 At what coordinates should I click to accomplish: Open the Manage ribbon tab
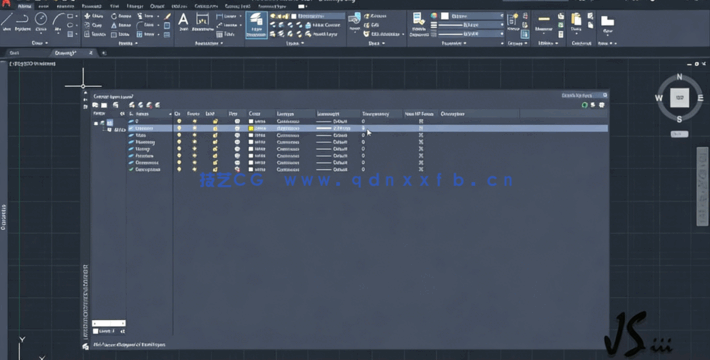134,6
